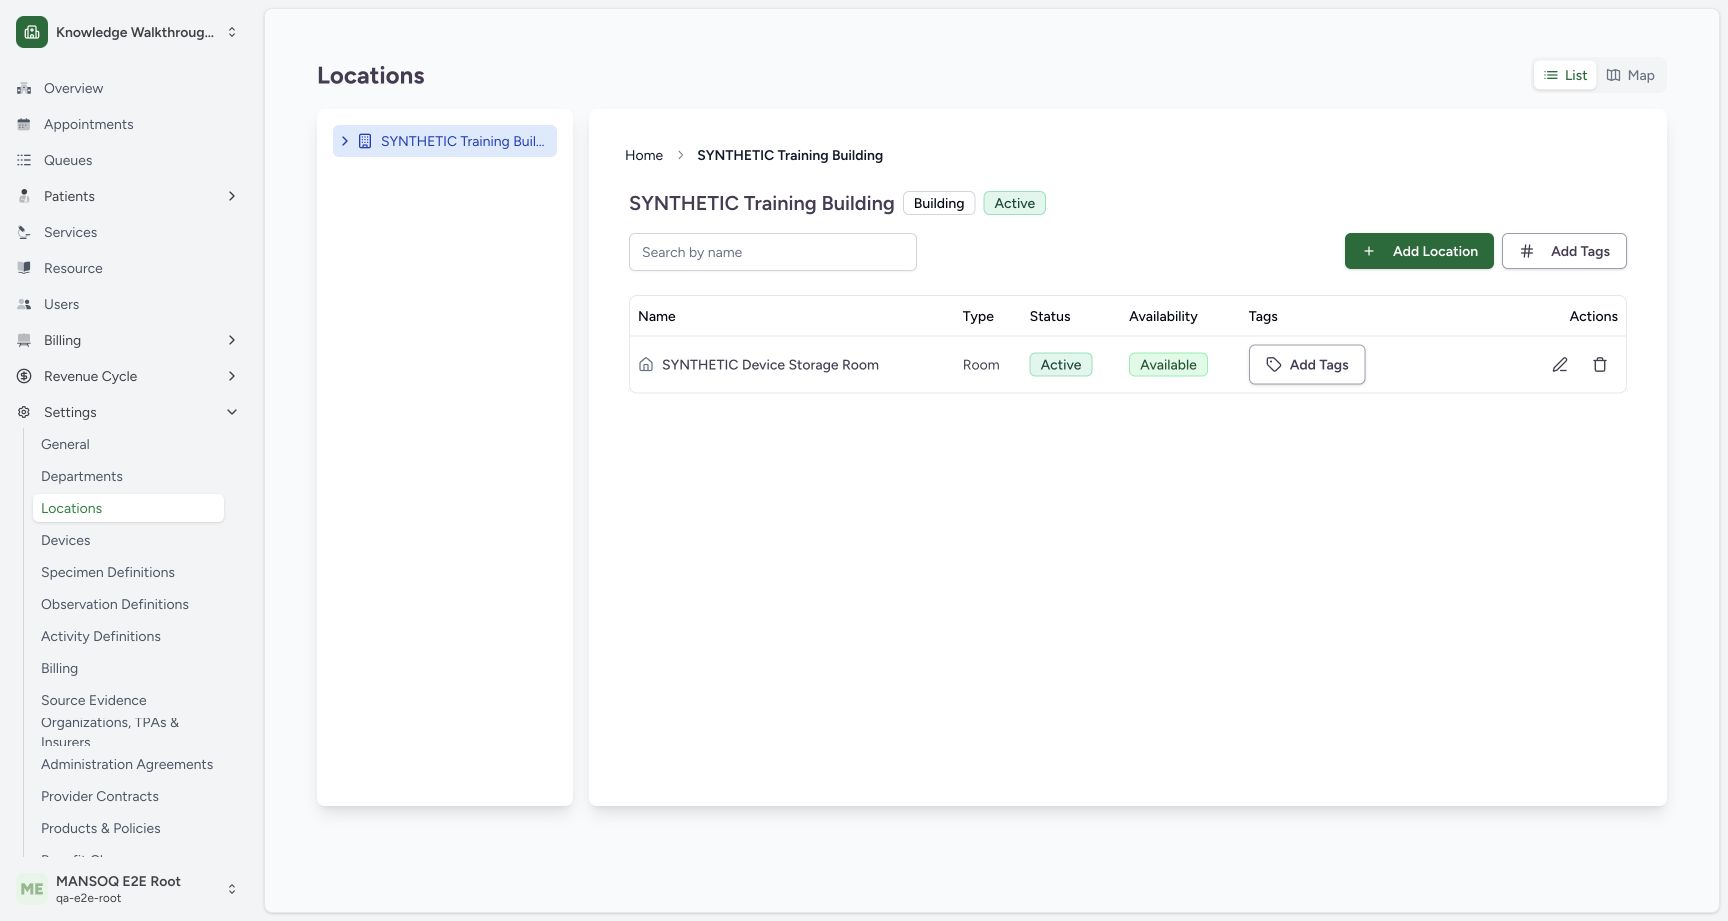Expand the Billing submenu chevron

pyautogui.click(x=232, y=340)
